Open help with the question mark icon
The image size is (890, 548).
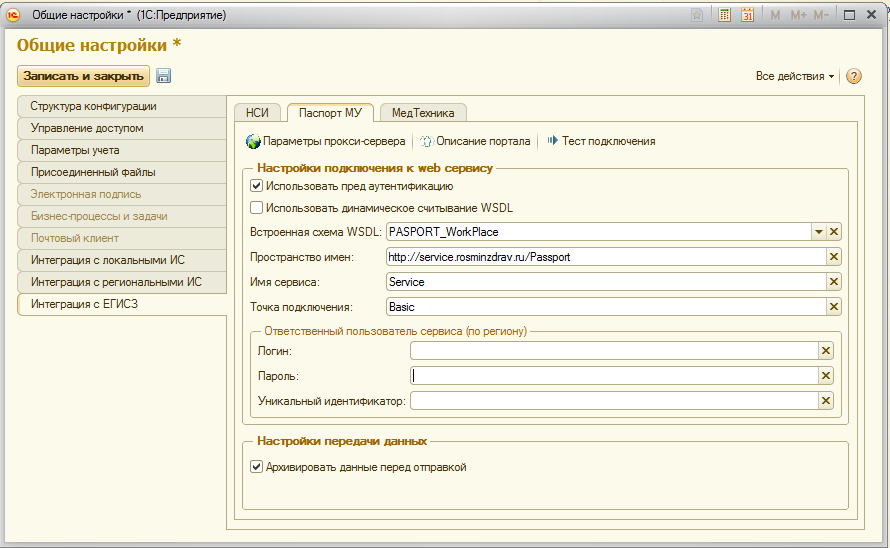853,76
